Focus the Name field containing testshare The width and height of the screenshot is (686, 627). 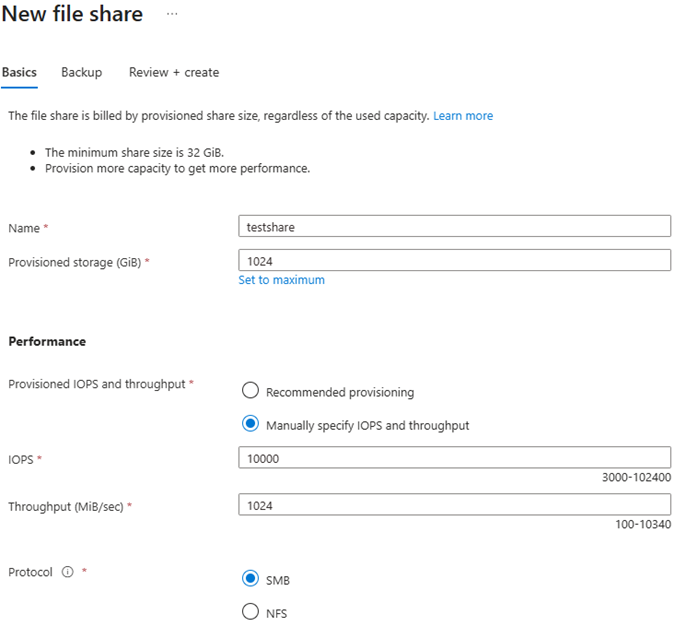point(454,226)
